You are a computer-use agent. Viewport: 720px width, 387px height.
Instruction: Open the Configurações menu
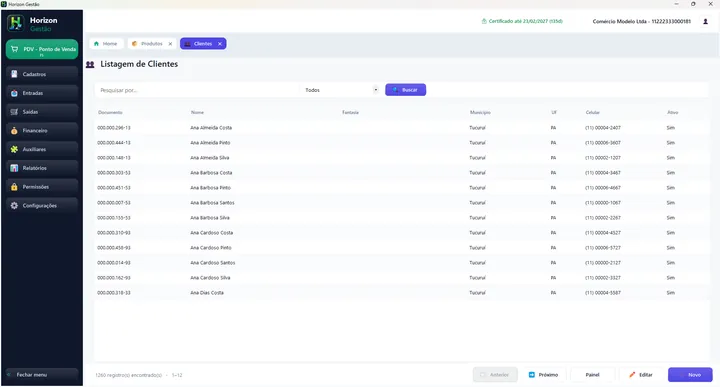42,206
